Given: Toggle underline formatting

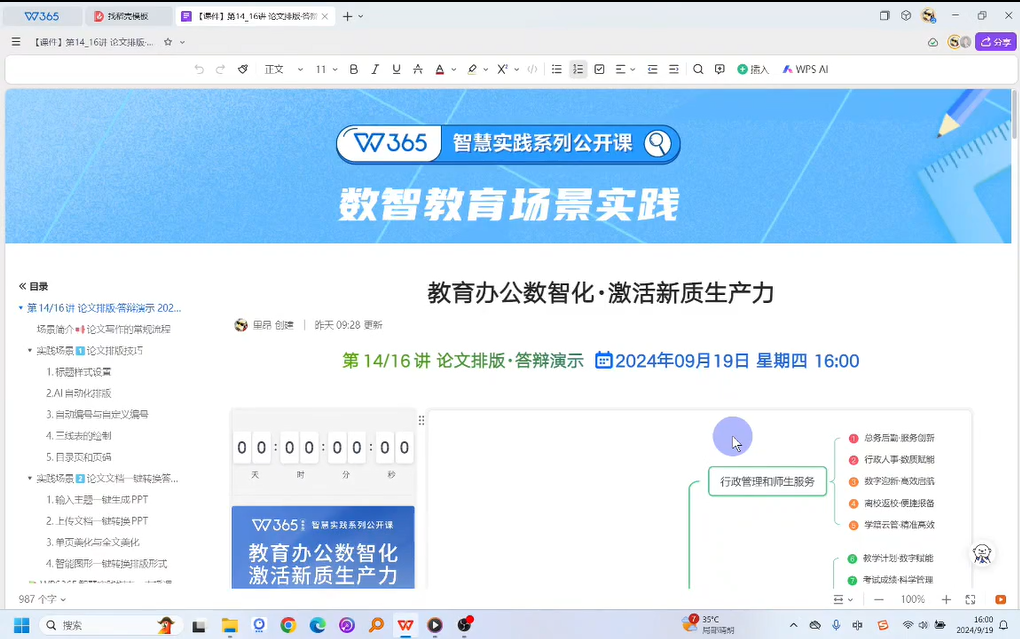Looking at the screenshot, I should (x=397, y=70).
